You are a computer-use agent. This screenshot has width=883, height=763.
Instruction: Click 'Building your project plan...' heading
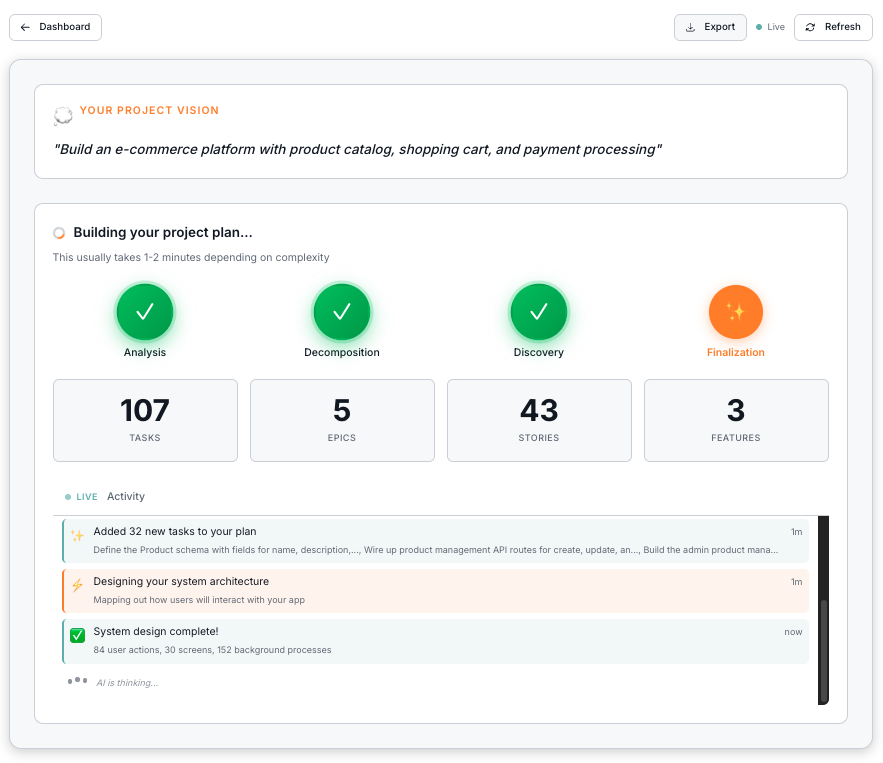(x=163, y=233)
